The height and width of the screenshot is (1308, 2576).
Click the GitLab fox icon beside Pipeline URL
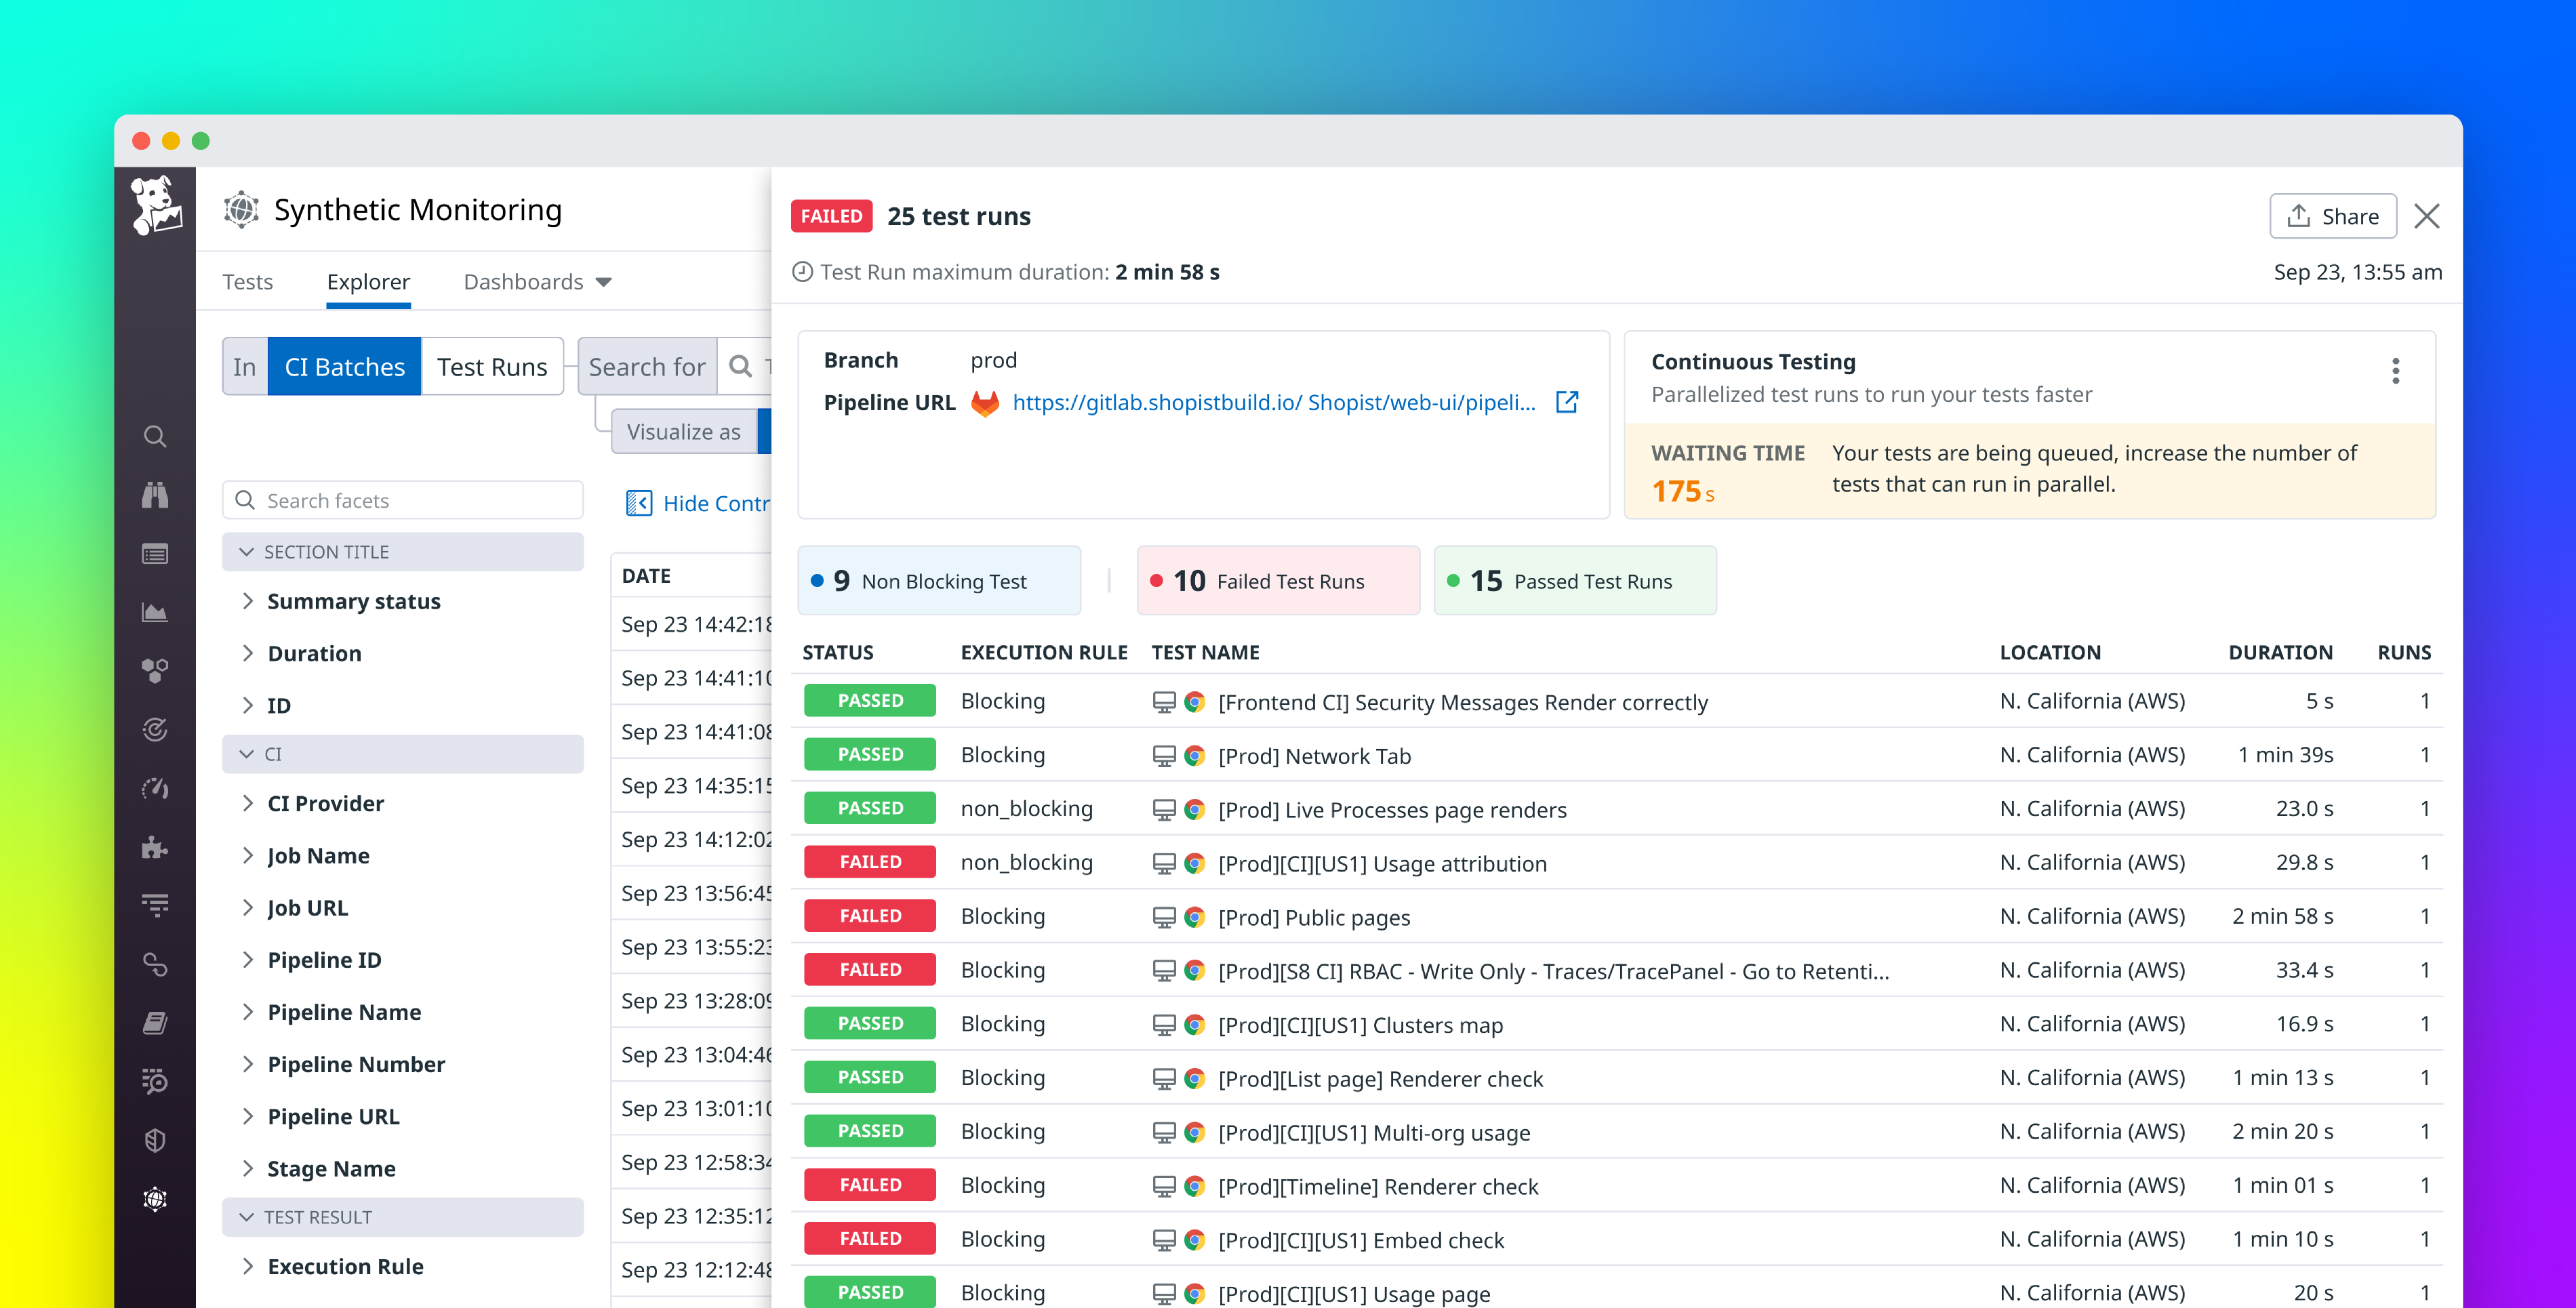[x=985, y=403]
